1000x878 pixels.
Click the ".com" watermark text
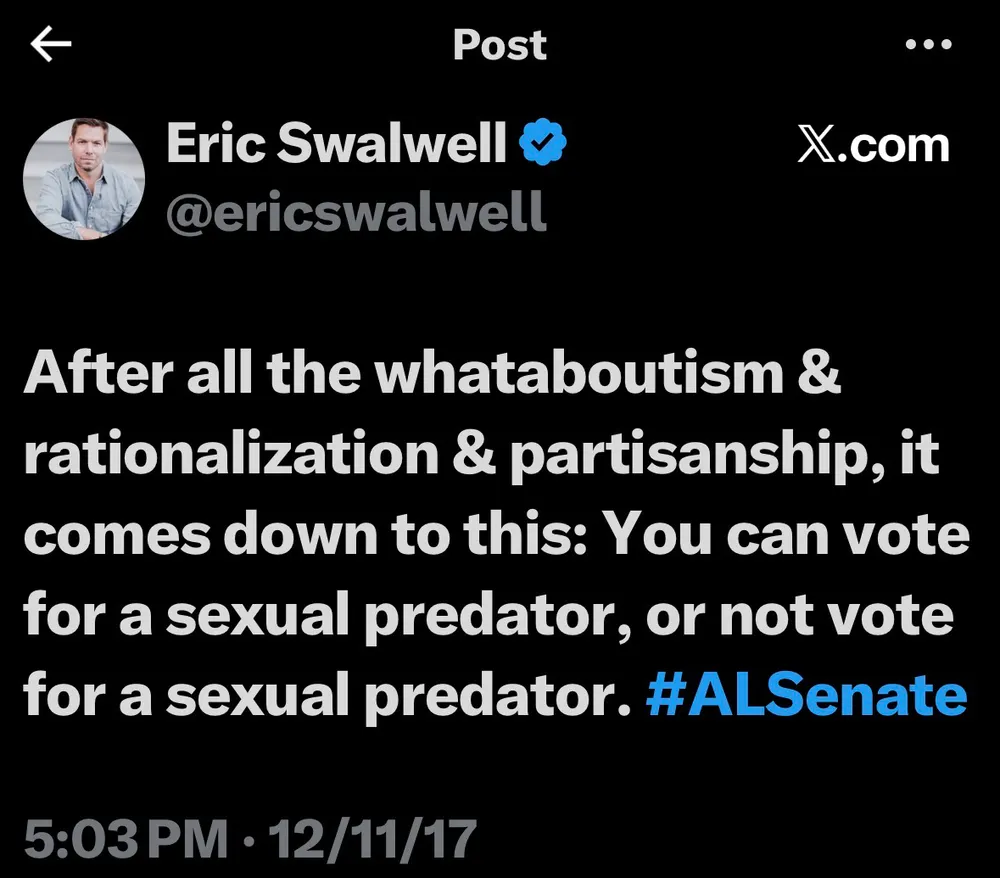(x=895, y=146)
